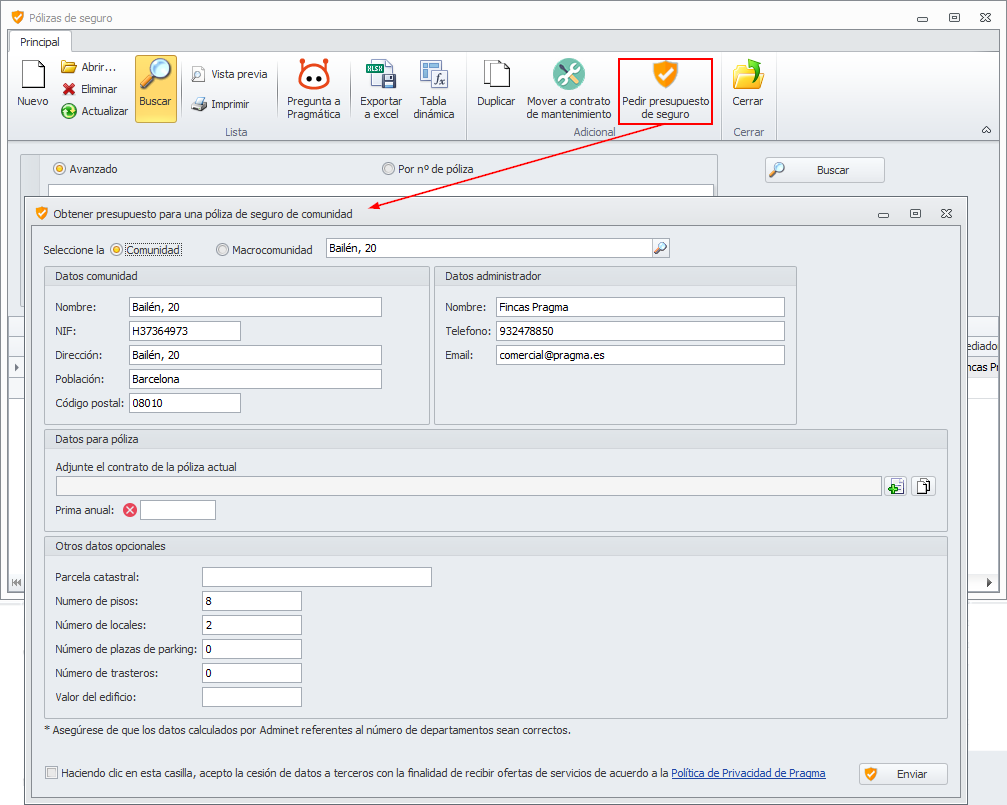
Task: Open Vista previa print preview
Action: click(x=229, y=74)
